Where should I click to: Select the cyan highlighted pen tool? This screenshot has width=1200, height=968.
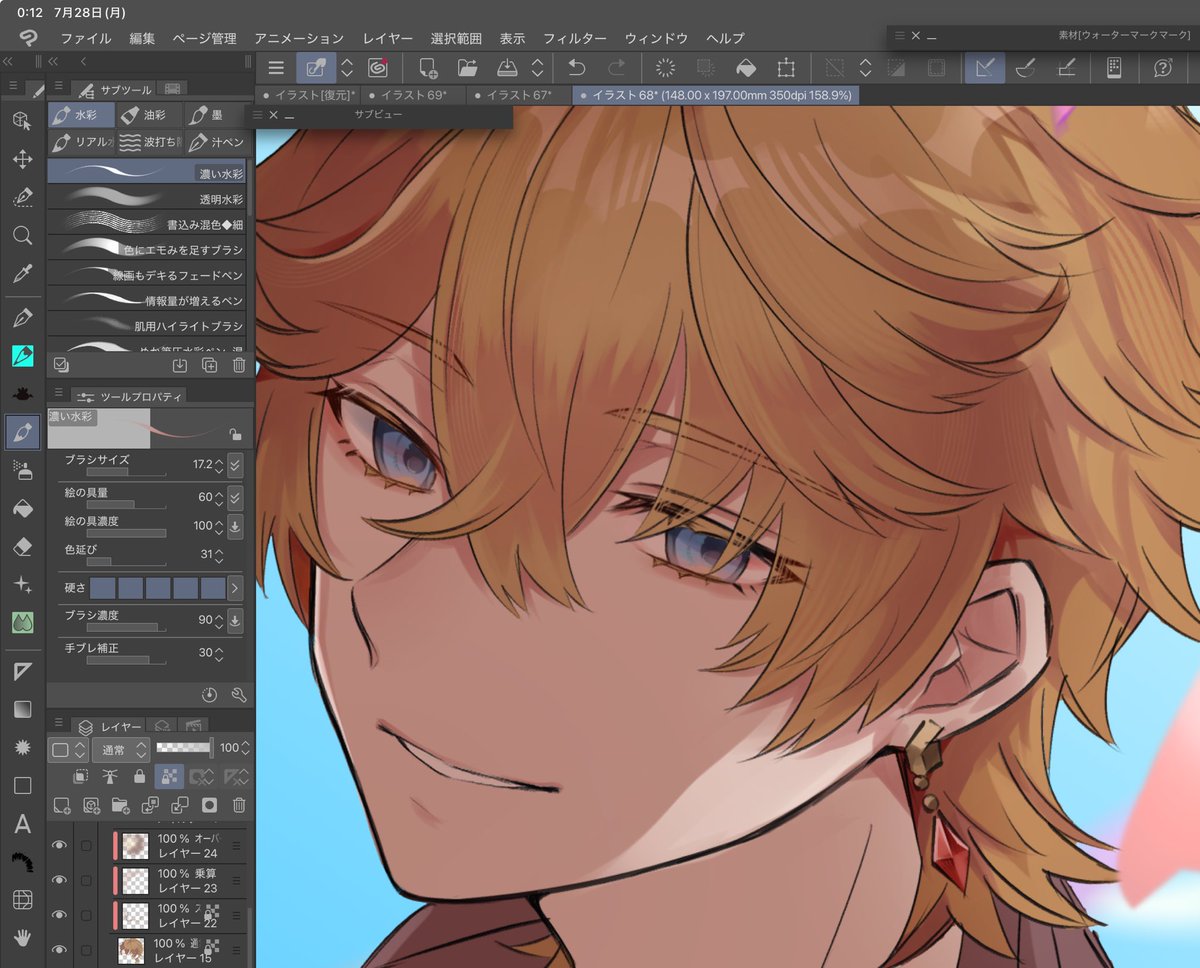22,356
